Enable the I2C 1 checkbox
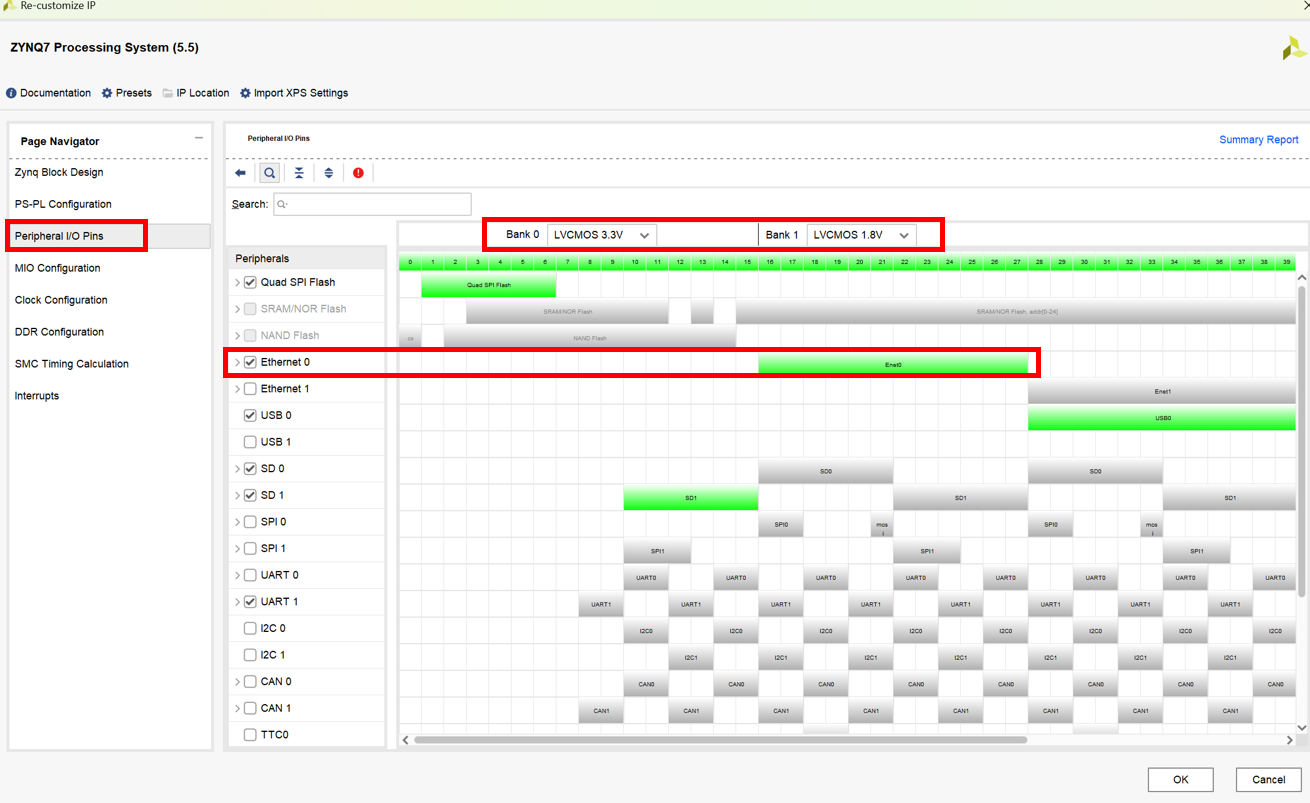The width and height of the screenshot is (1310, 803). click(x=250, y=655)
